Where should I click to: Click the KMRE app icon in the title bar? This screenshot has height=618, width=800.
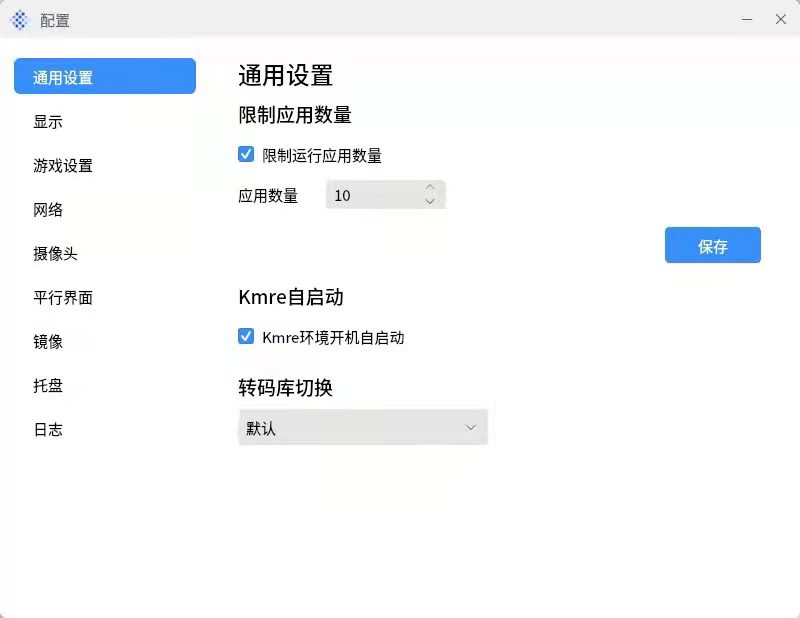coord(19,19)
